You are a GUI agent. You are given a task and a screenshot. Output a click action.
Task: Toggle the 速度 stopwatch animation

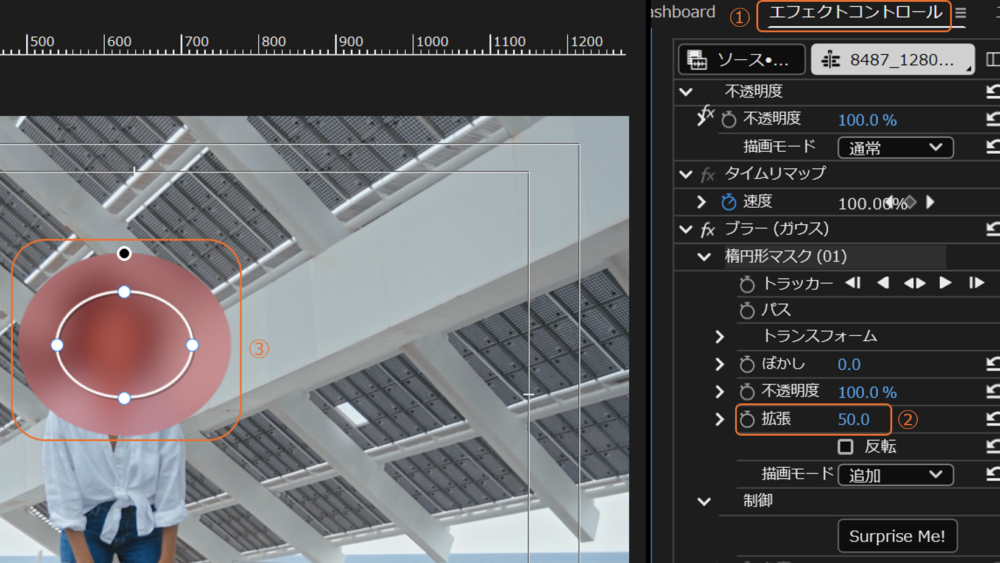pos(728,202)
